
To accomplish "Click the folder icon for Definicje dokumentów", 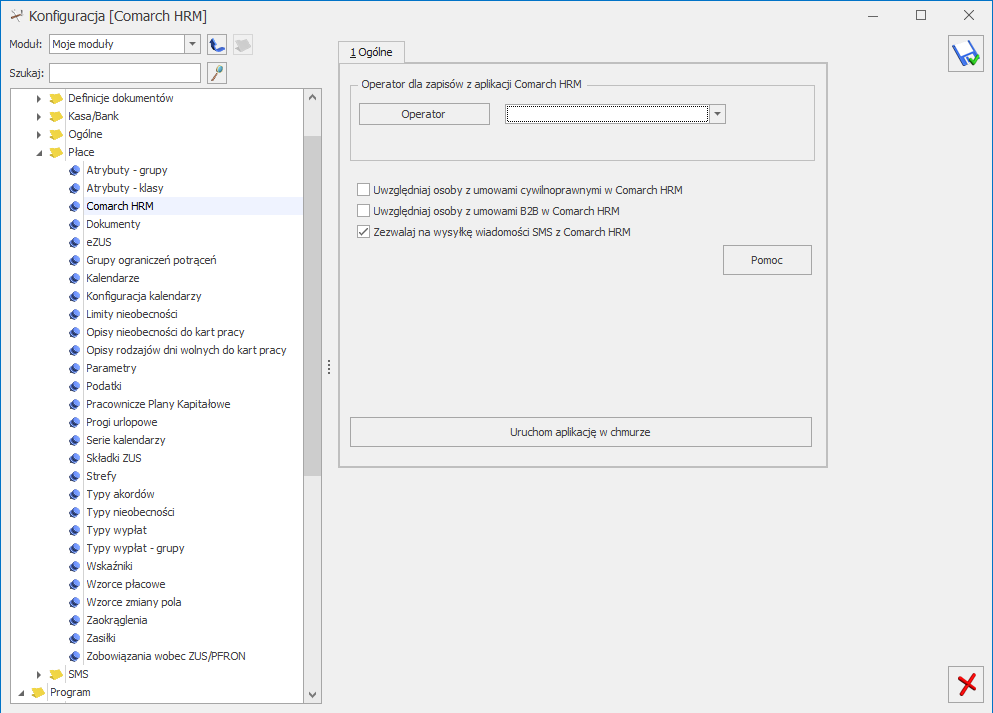I will point(56,98).
